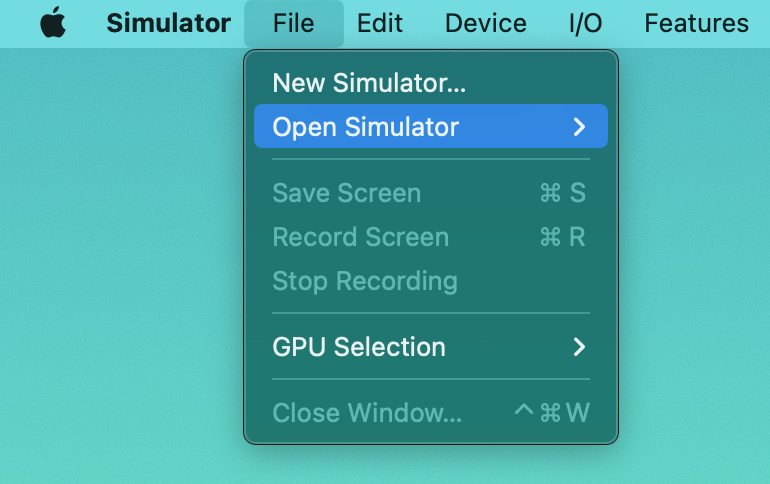Choose Record Screen in the File menu
This screenshot has height=484, width=770.
[x=360, y=237]
